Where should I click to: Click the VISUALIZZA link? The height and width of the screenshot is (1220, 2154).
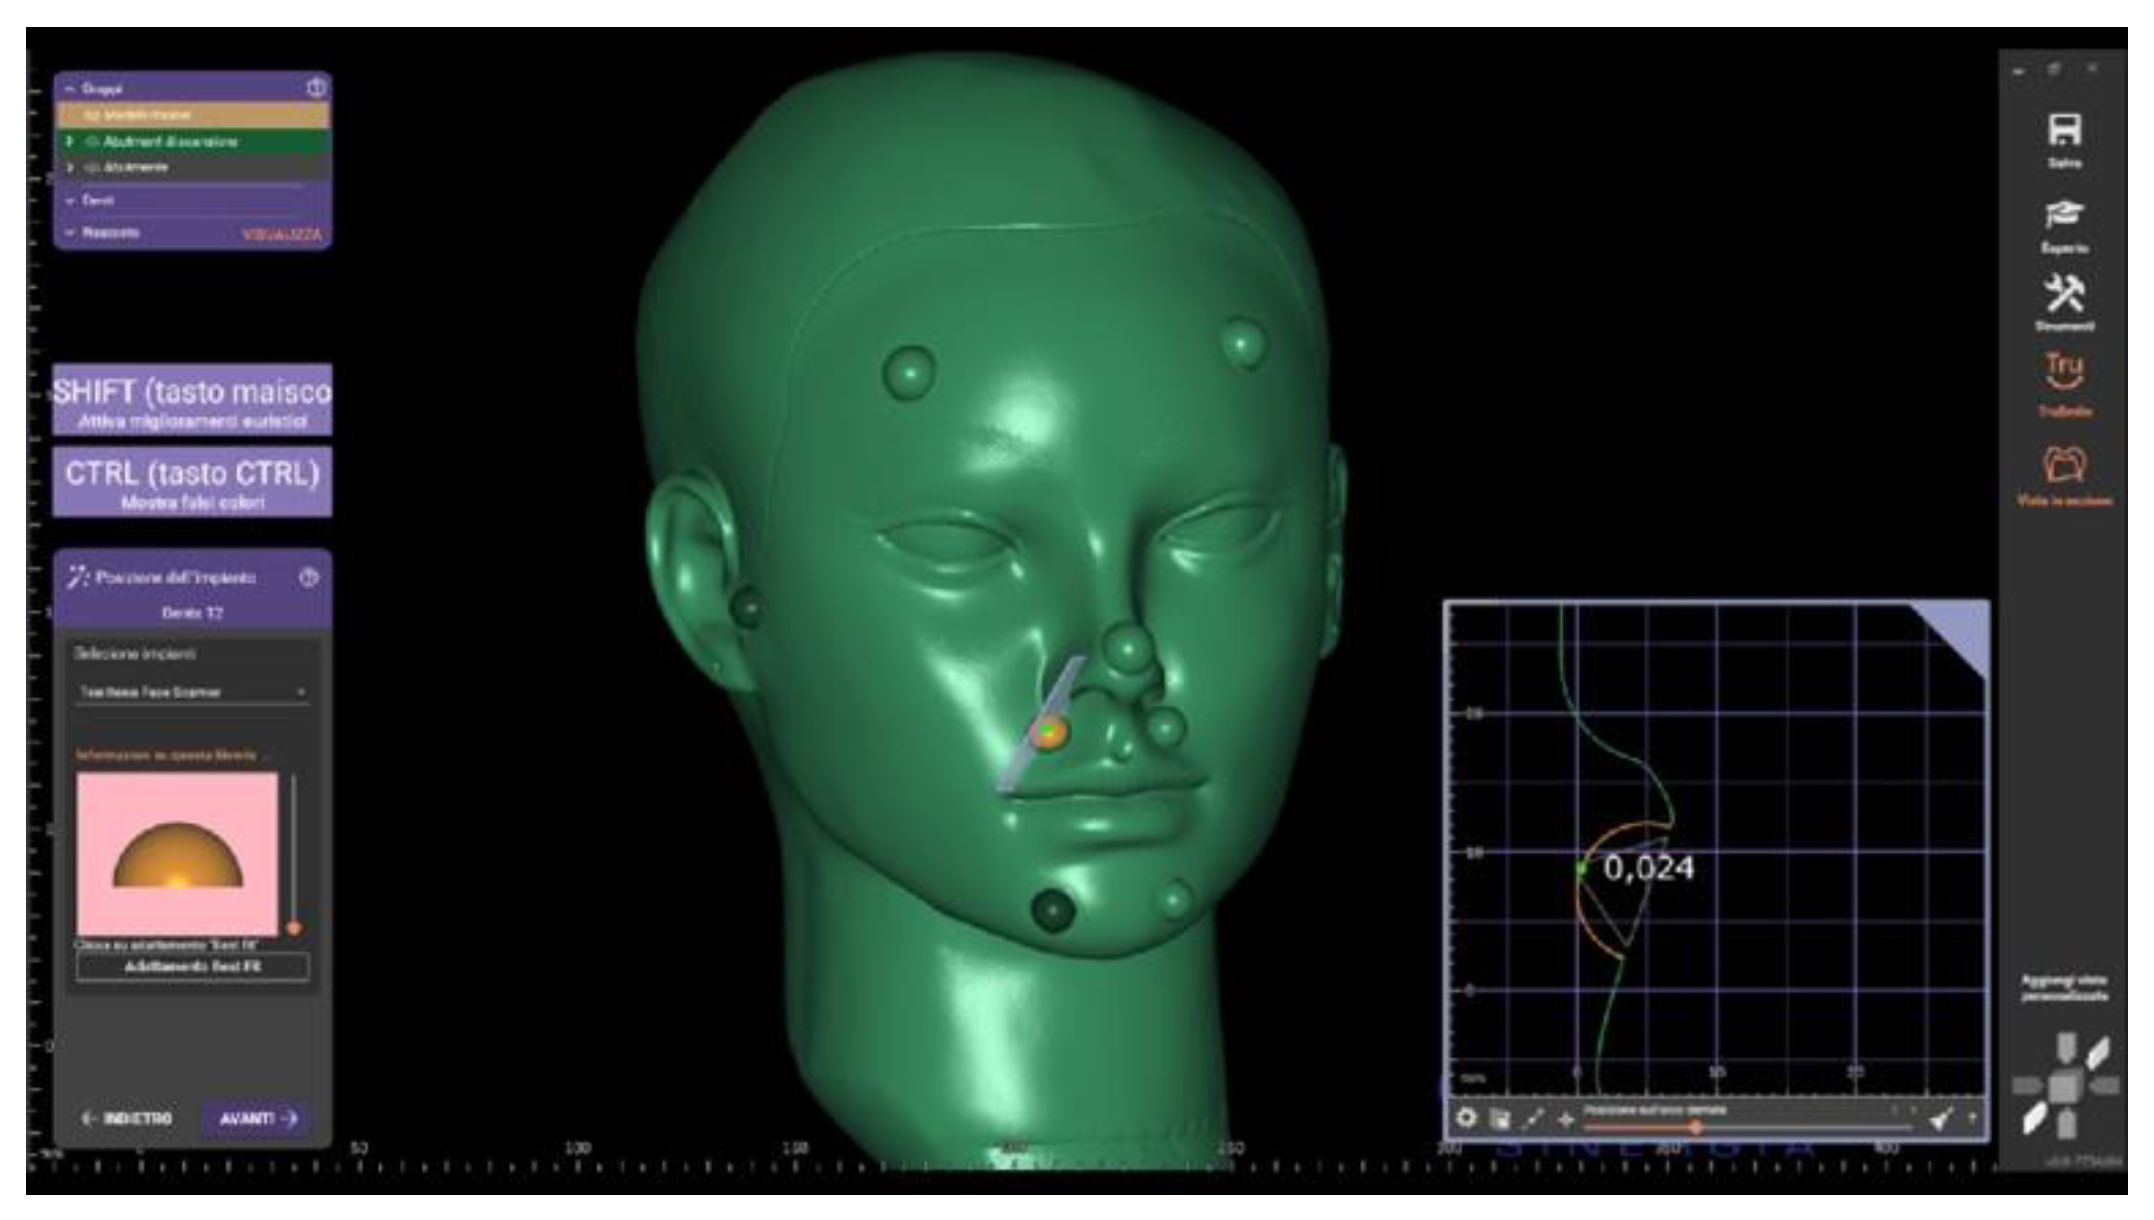282,235
